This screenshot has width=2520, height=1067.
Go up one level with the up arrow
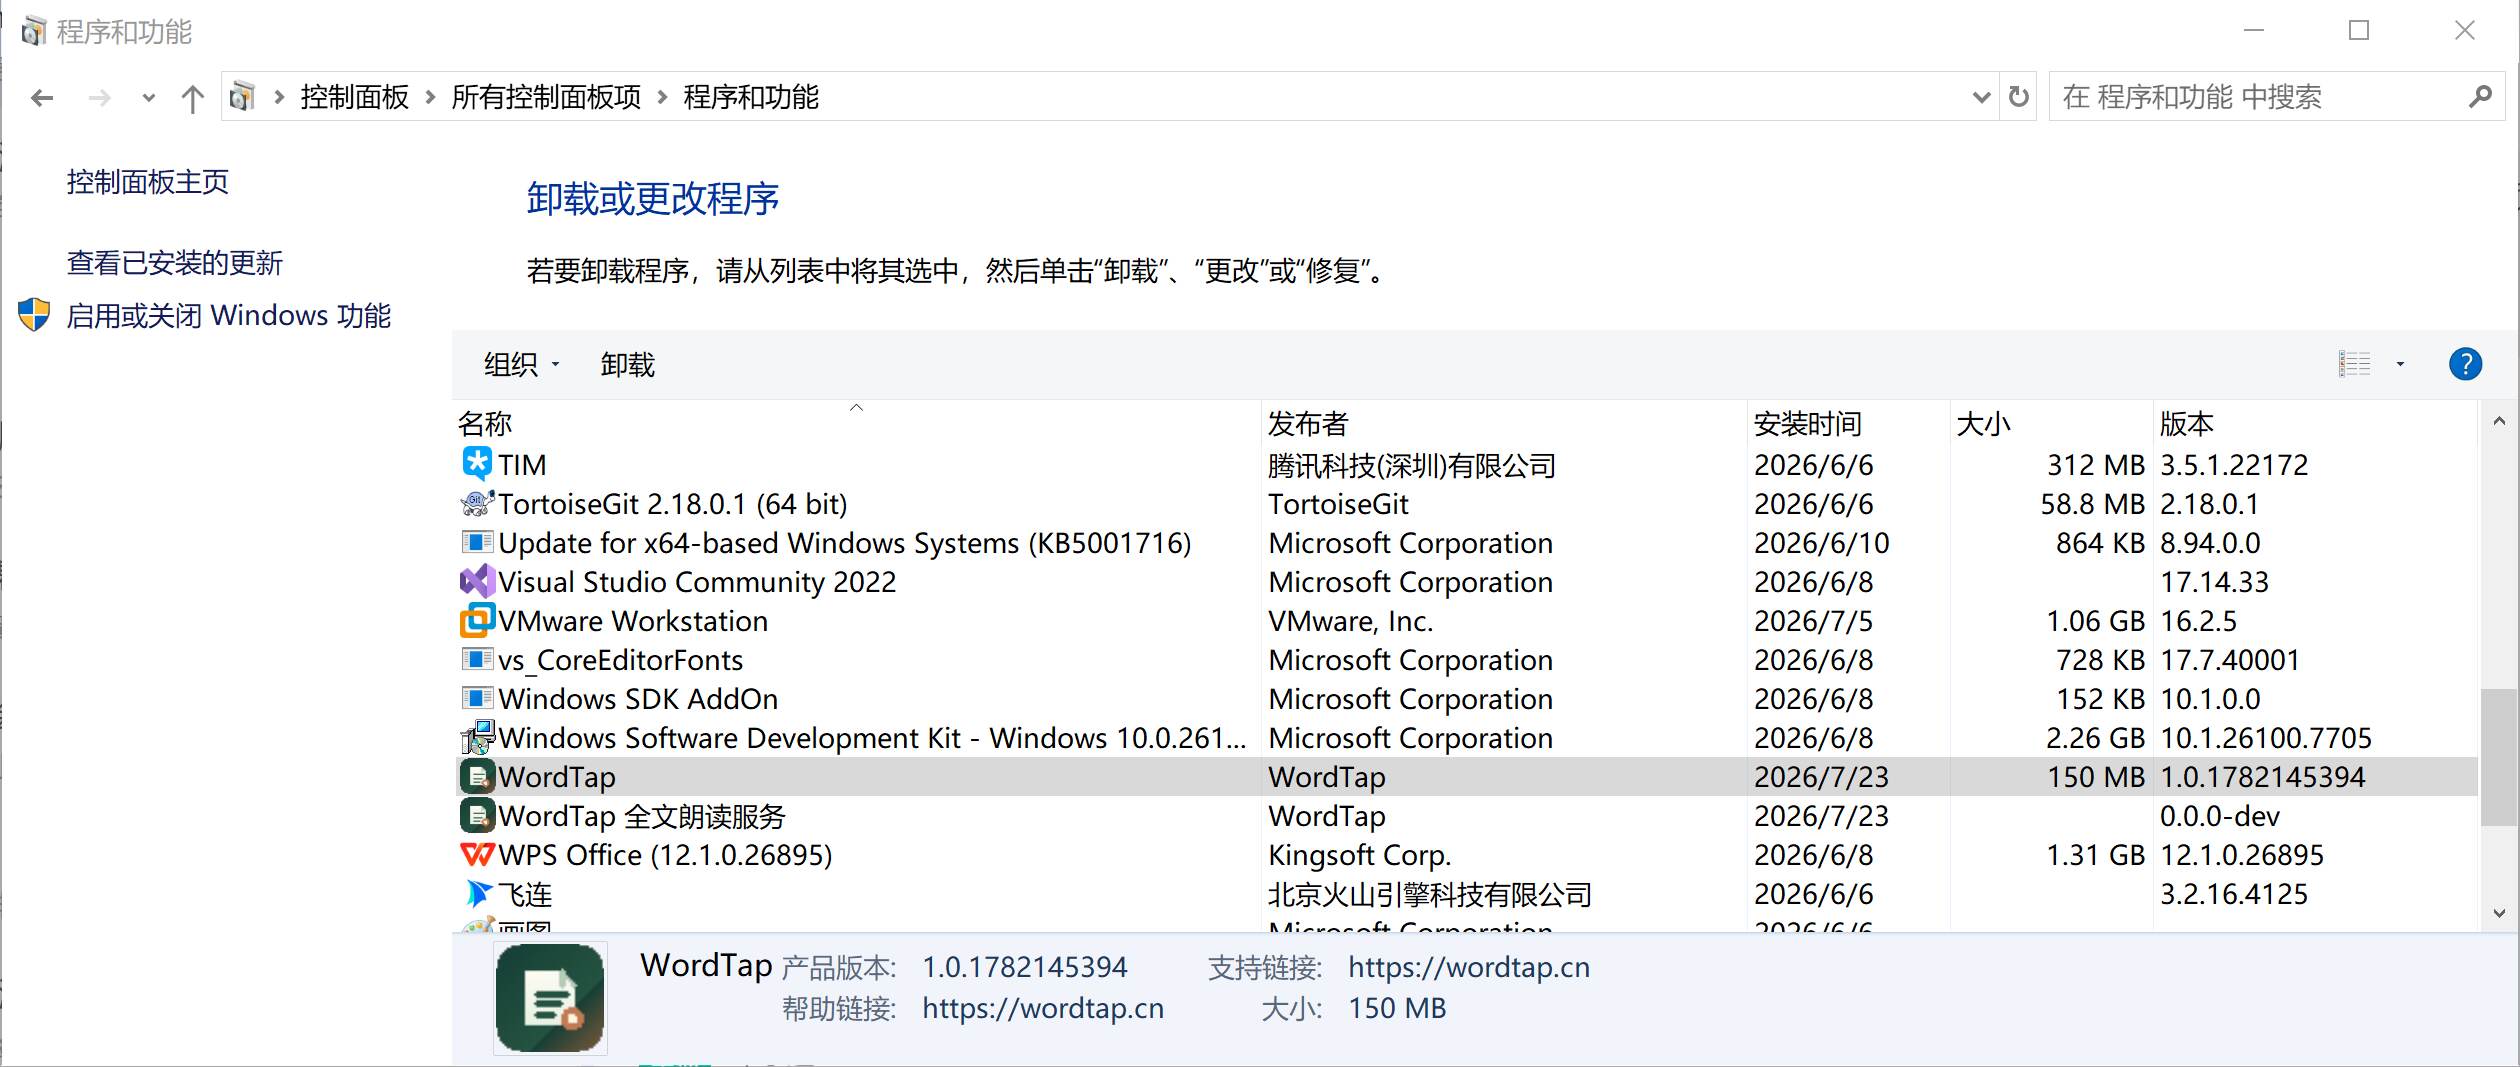point(192,98)
